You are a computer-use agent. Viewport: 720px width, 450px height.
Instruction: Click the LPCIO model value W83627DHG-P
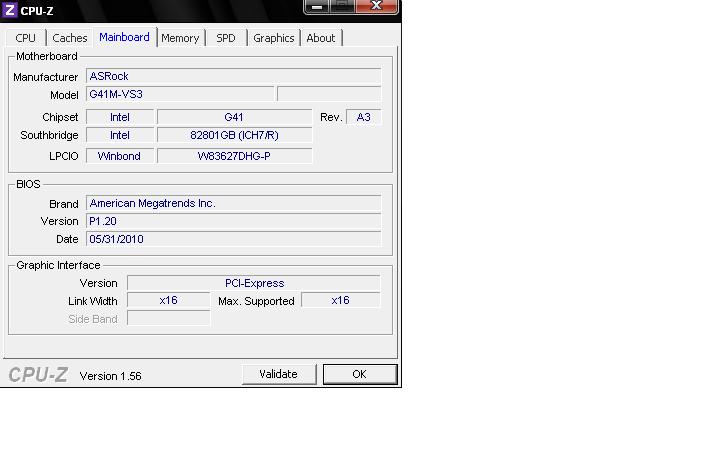pyautogui.click(x=234, y=156)
